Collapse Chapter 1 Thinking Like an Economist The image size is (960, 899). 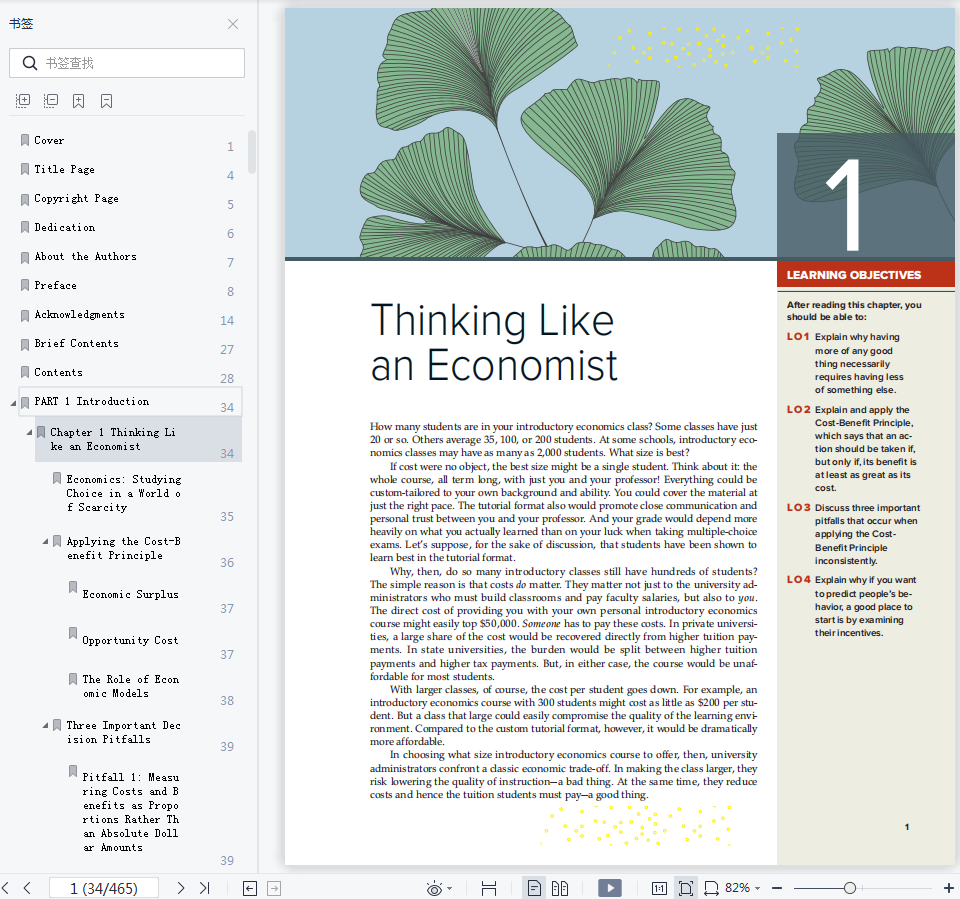[29, 432]
